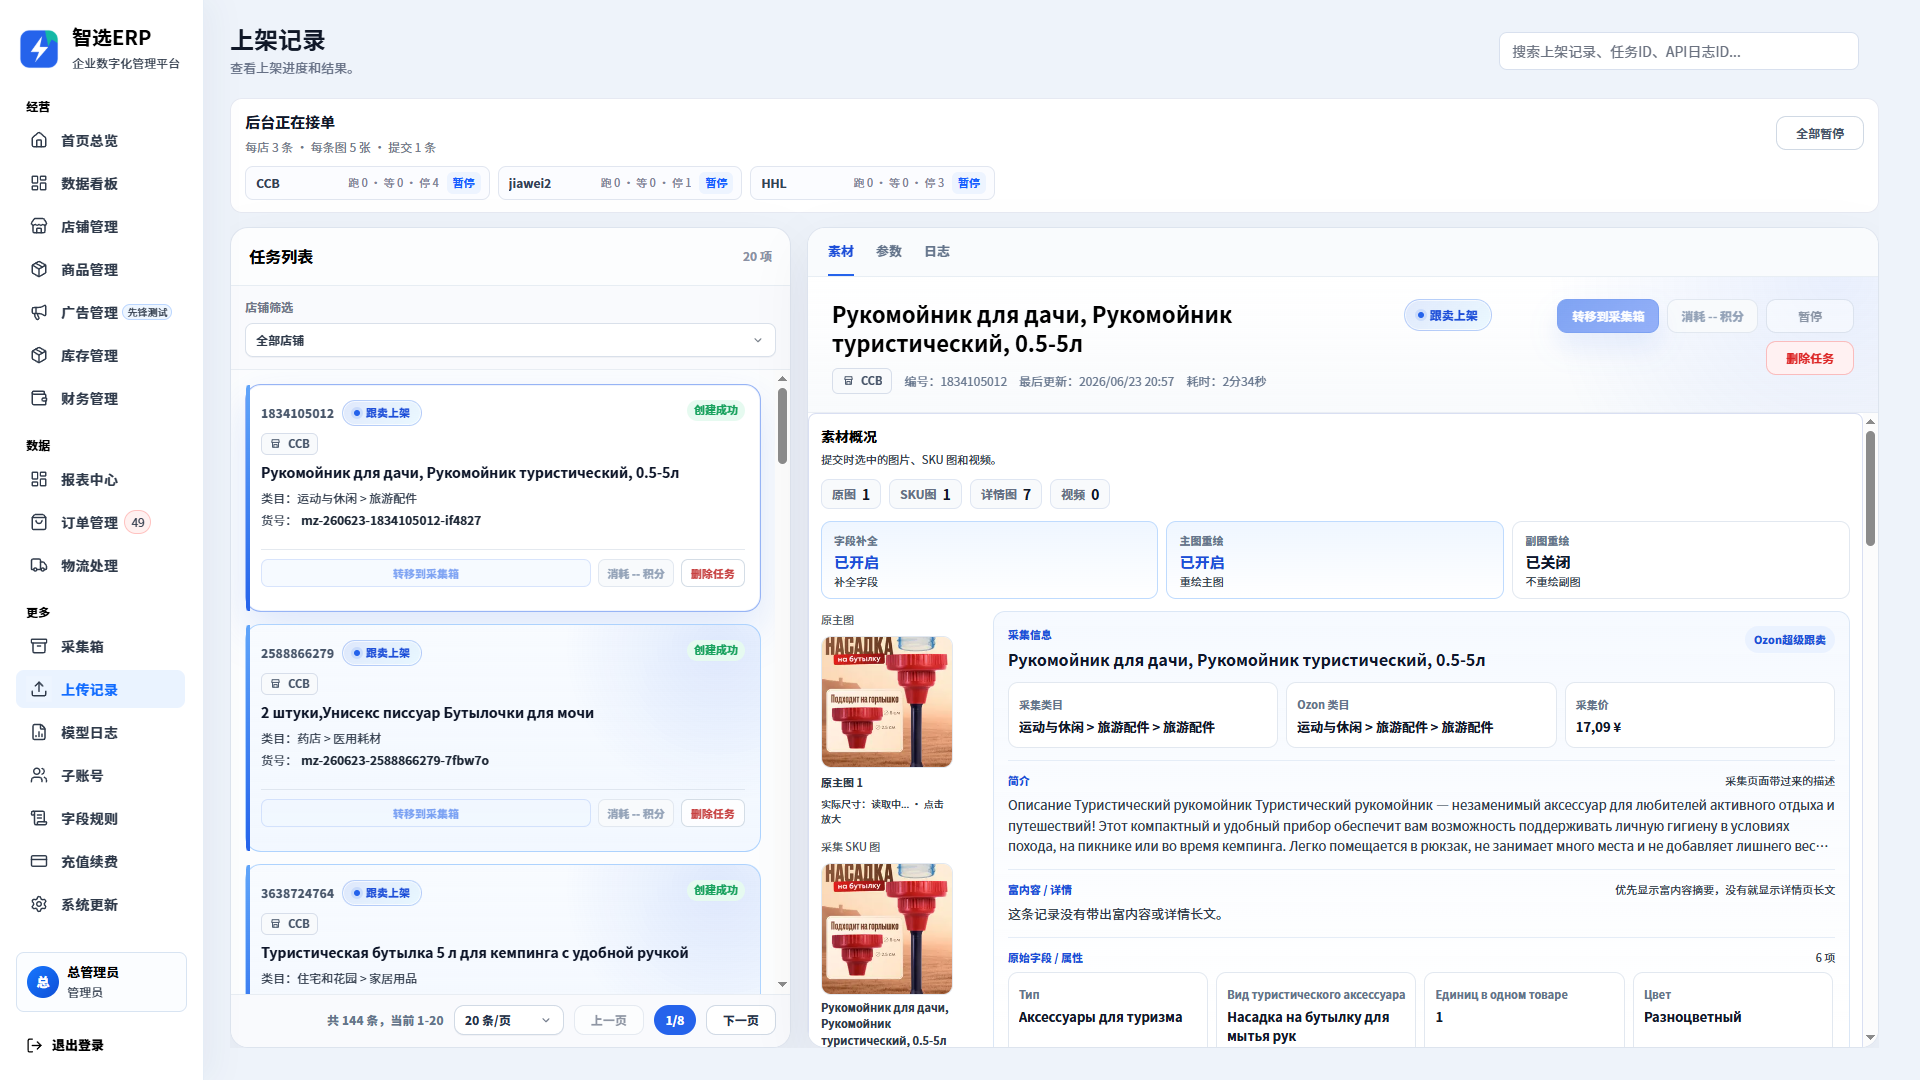Open 首页总览 home icon in sidebar
Image resolution: width=1920 pixels, height=1080 pixels.
pos(39,140)
